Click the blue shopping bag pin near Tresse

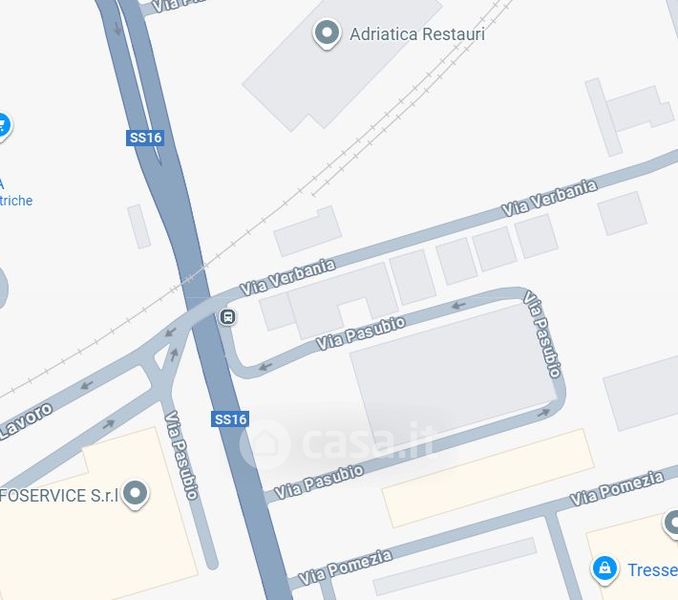click(x=604, y=569)
